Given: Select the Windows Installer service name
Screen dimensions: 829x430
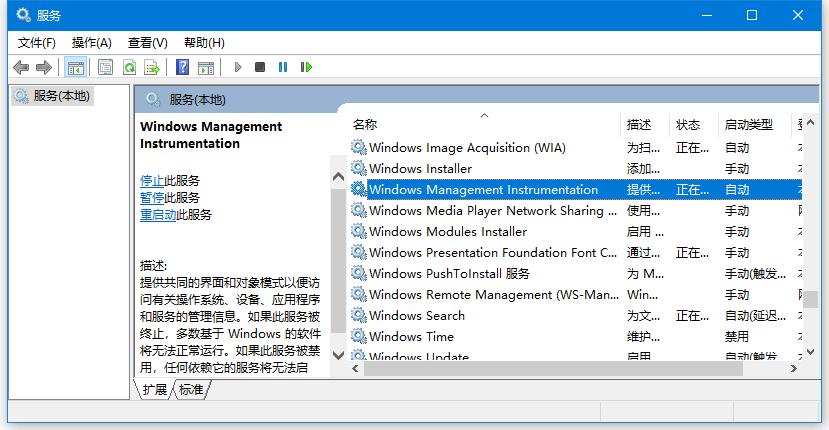Looking at the screenshot, I should tap(420, 169).
